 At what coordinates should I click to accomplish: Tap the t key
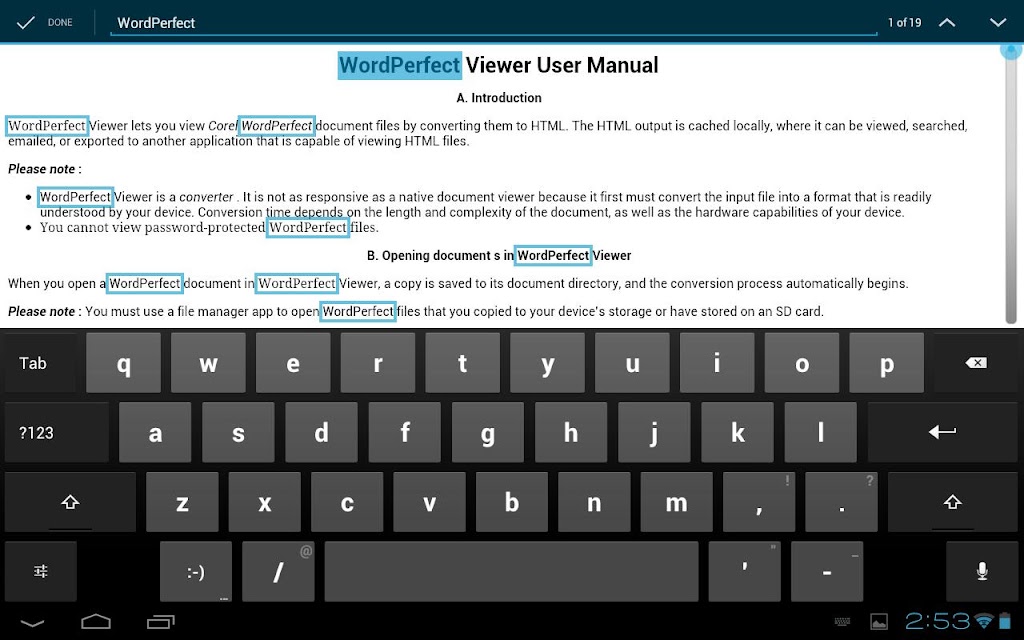click(462, 363)
